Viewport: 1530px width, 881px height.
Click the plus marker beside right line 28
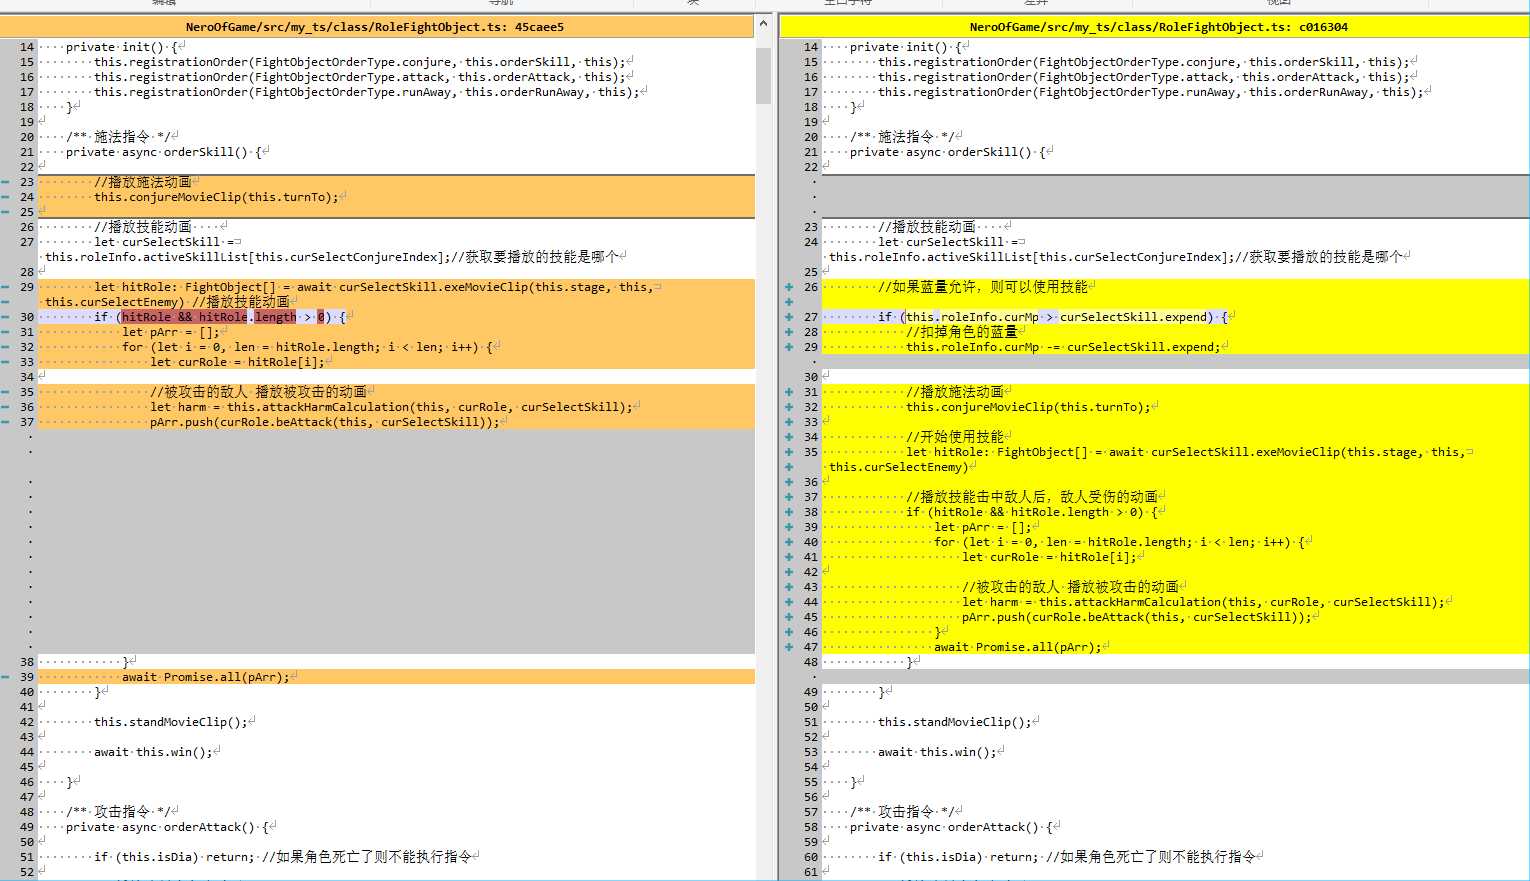click(789, 332)
